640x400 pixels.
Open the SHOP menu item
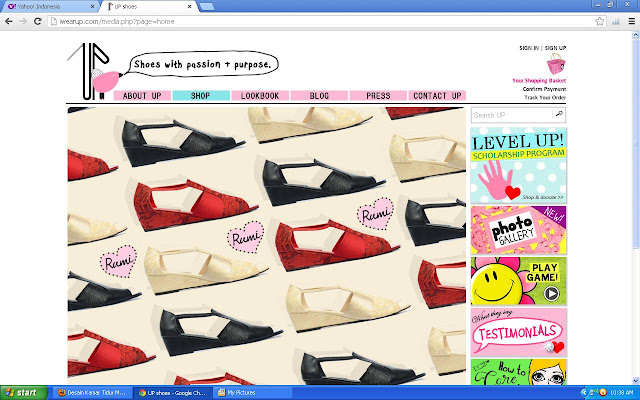pyautogui.click(x=201, y=96)
